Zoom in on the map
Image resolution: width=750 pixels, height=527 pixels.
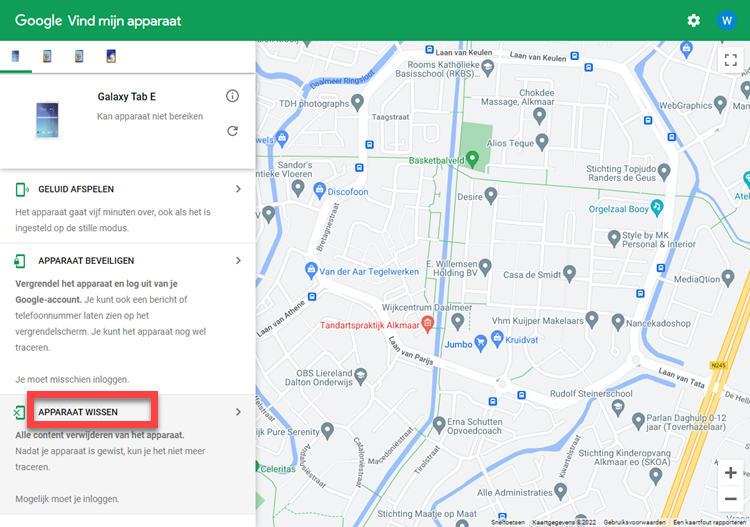pos(730,473)
